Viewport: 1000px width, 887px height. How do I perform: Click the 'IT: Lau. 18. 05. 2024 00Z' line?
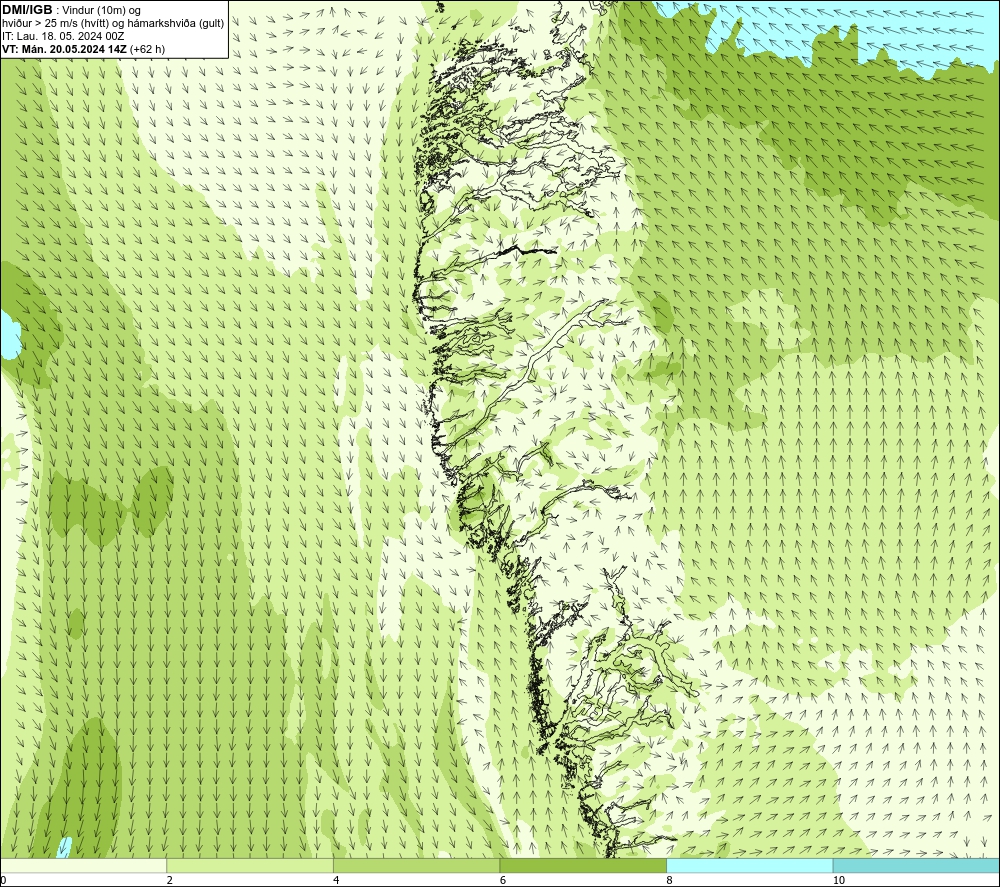[x=63, y=36]
